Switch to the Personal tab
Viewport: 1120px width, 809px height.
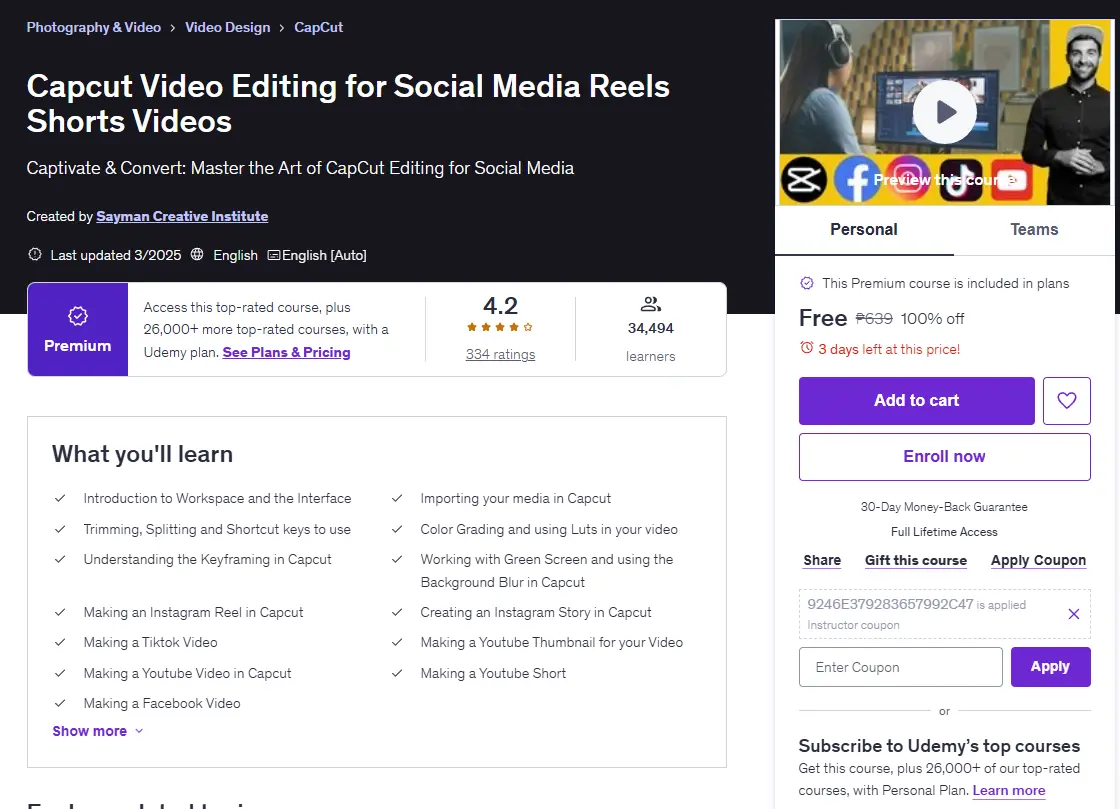[864, 229]
